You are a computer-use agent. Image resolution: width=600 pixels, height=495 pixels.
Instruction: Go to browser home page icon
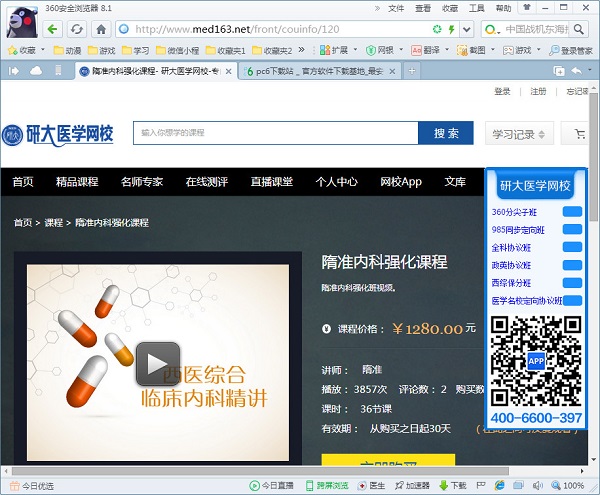click(x=101, y=29)
